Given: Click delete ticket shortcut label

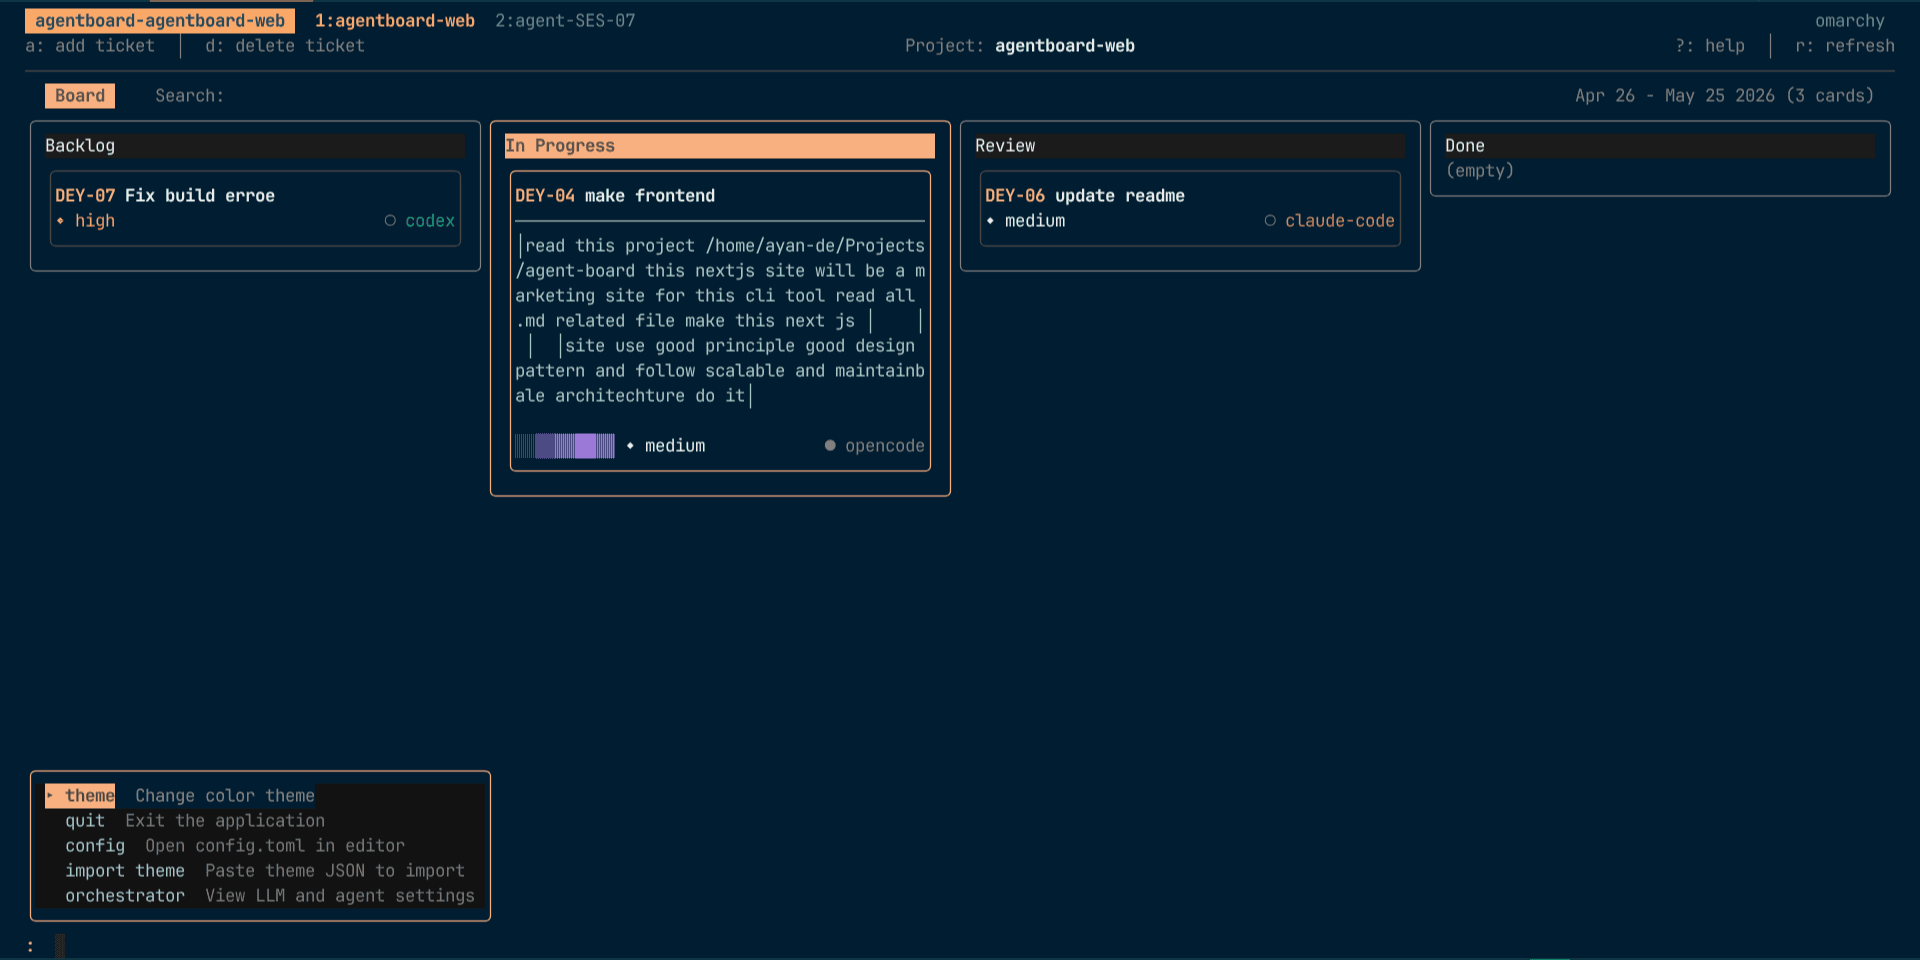Looking at the screenshot, I should pos(283,45).
